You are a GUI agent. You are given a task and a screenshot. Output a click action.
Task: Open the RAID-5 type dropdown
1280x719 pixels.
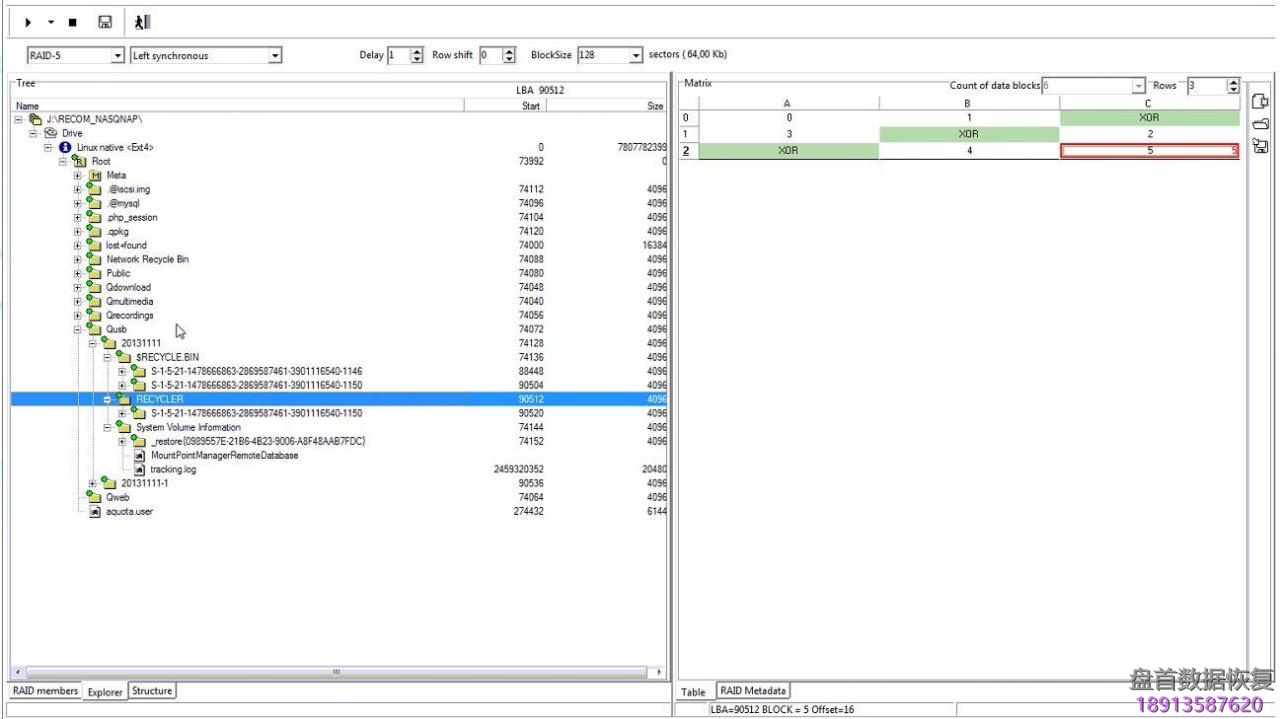pyautogui.click(x=117, y=56)
